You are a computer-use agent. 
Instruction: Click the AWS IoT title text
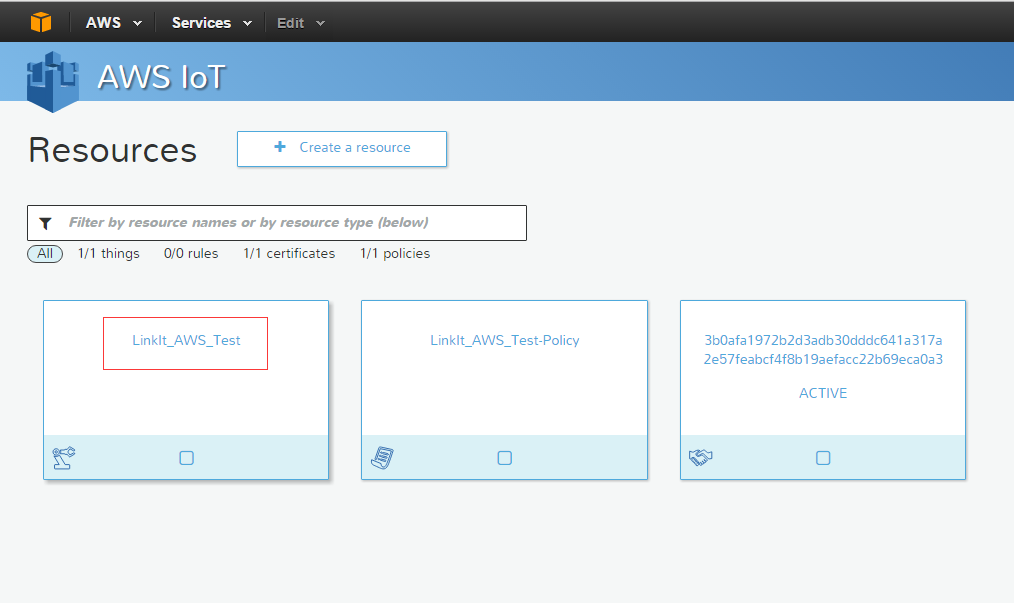tap(161, 78)
